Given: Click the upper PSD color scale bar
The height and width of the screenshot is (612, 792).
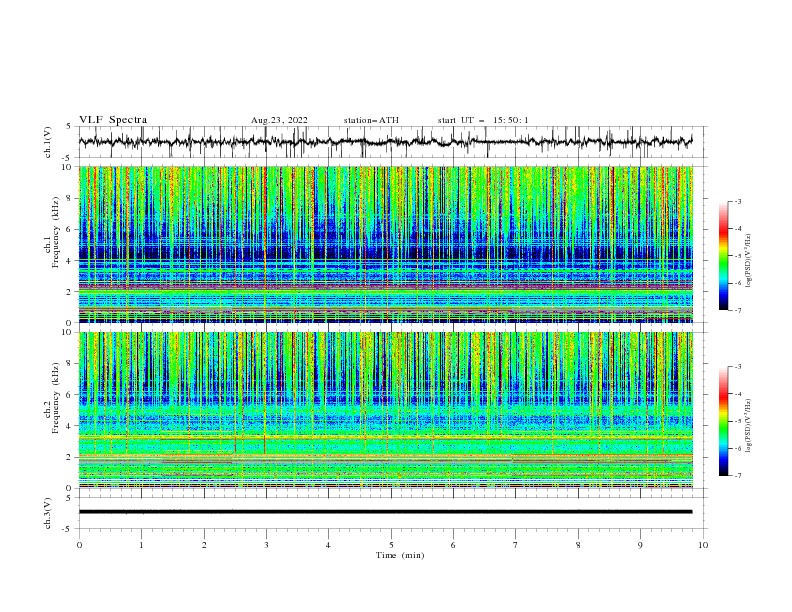Looking at the screenshot, I should [x=724, y=255].
